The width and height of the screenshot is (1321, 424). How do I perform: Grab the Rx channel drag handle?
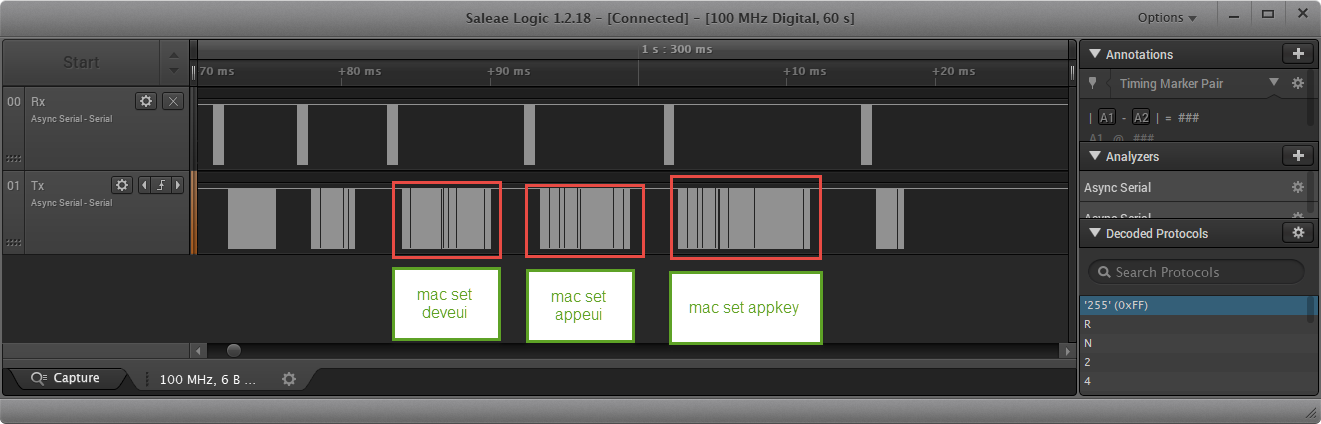13,159
